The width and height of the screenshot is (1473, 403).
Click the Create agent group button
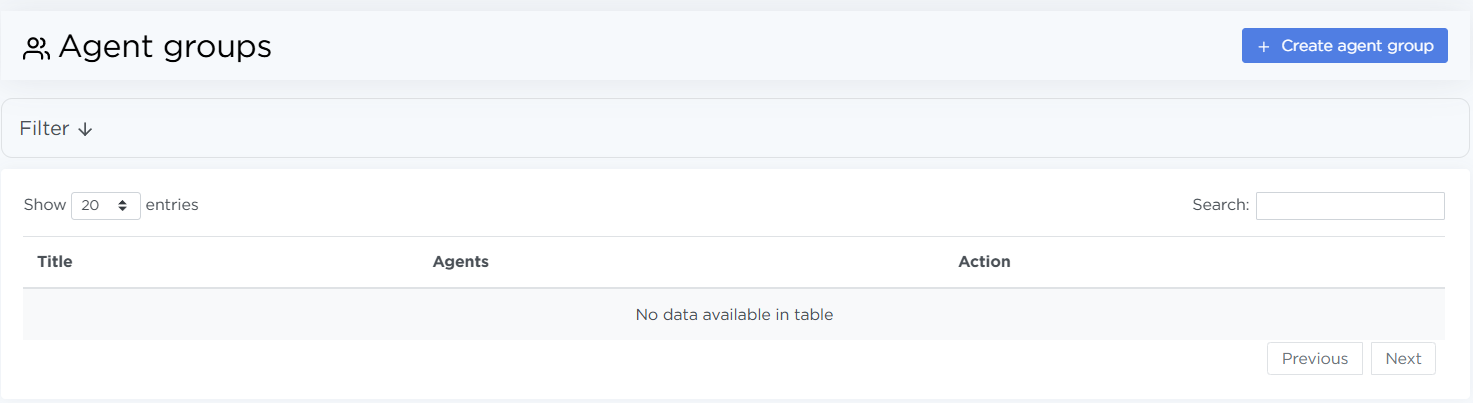1344,46
